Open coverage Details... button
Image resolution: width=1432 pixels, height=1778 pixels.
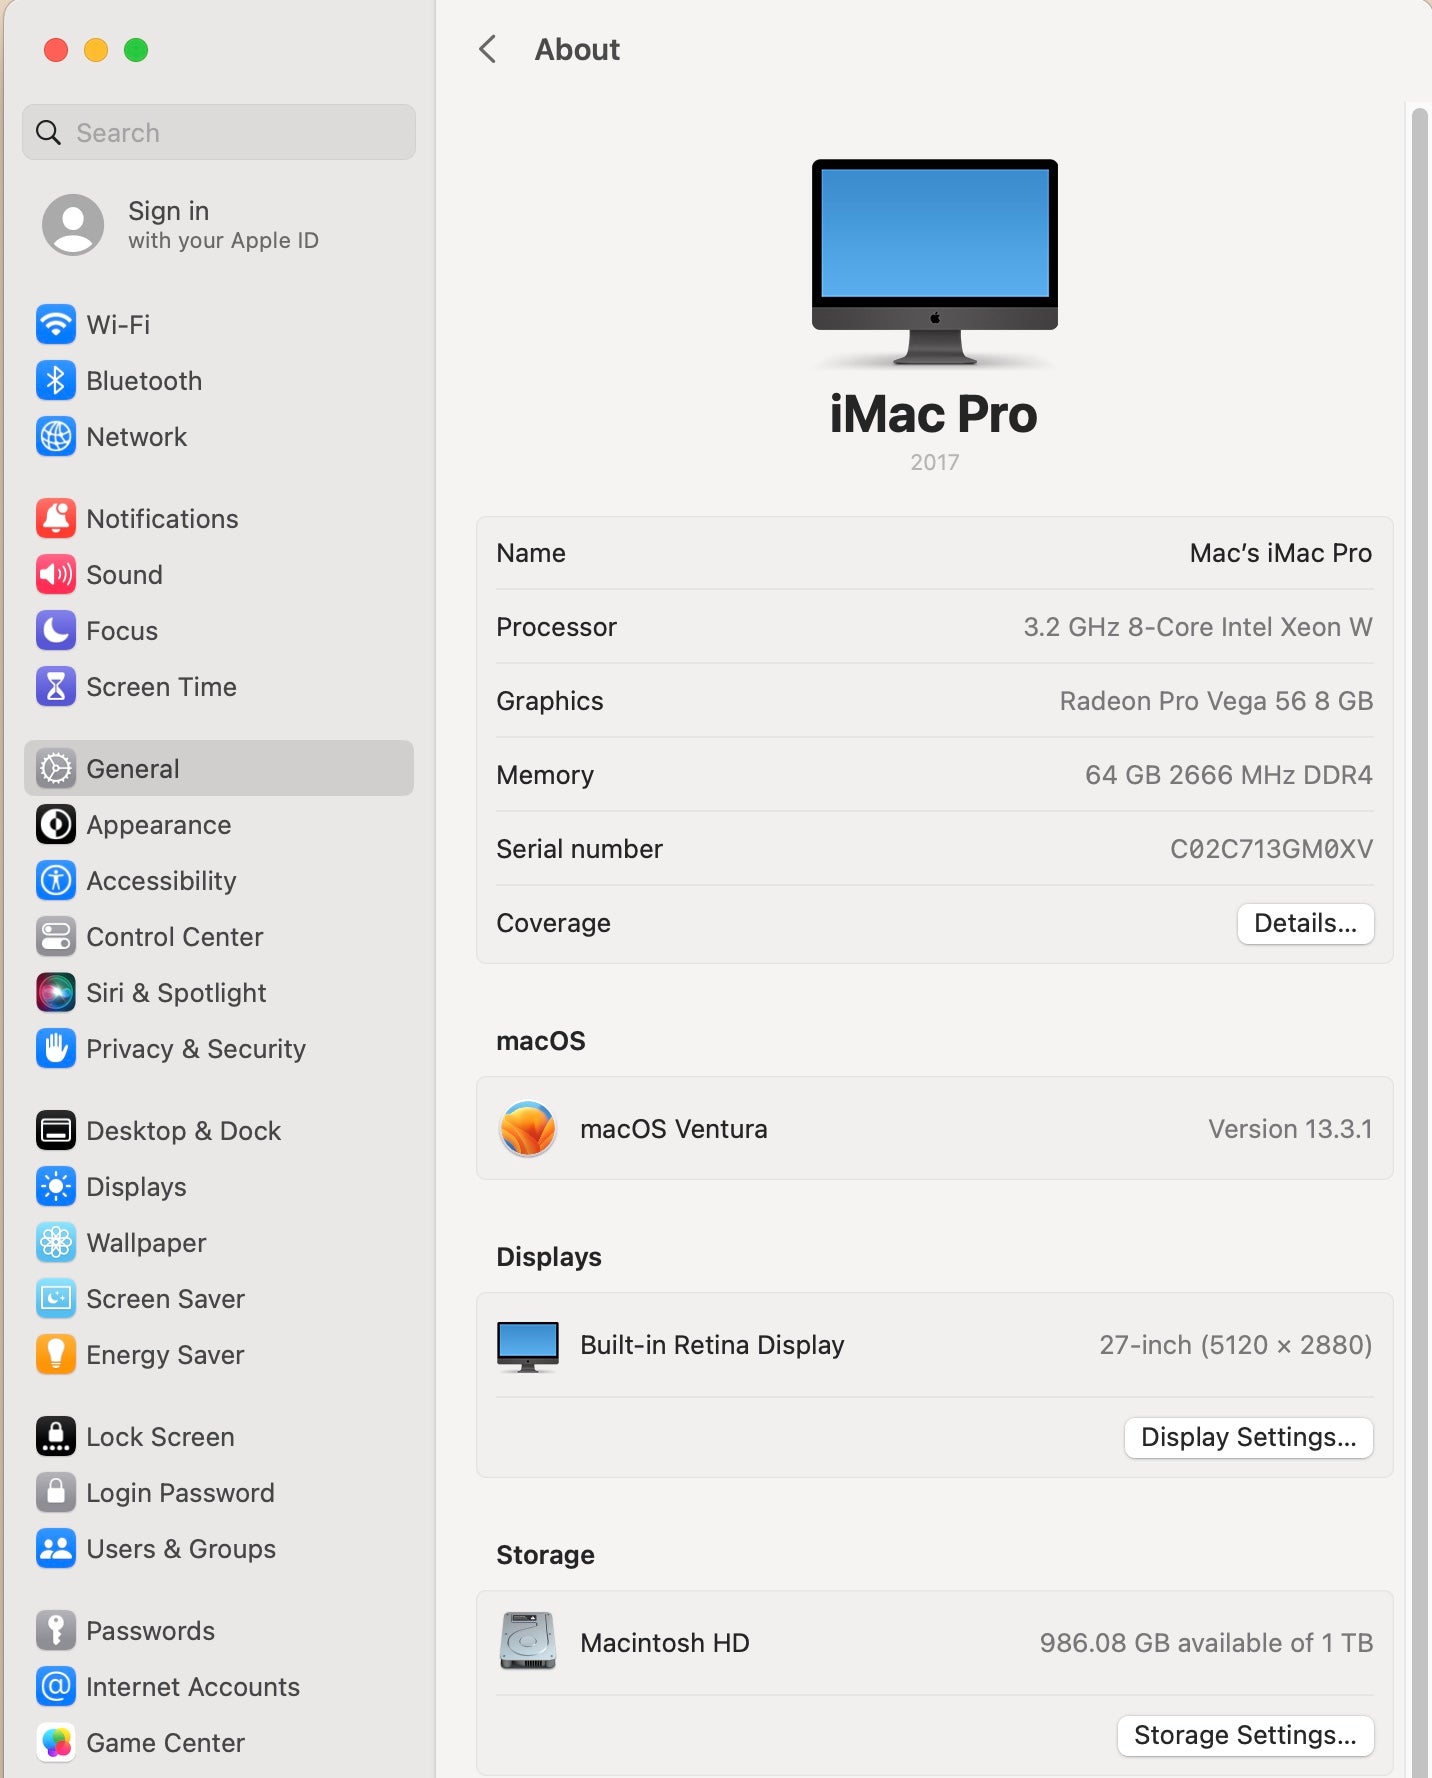tap(1306, 923)
